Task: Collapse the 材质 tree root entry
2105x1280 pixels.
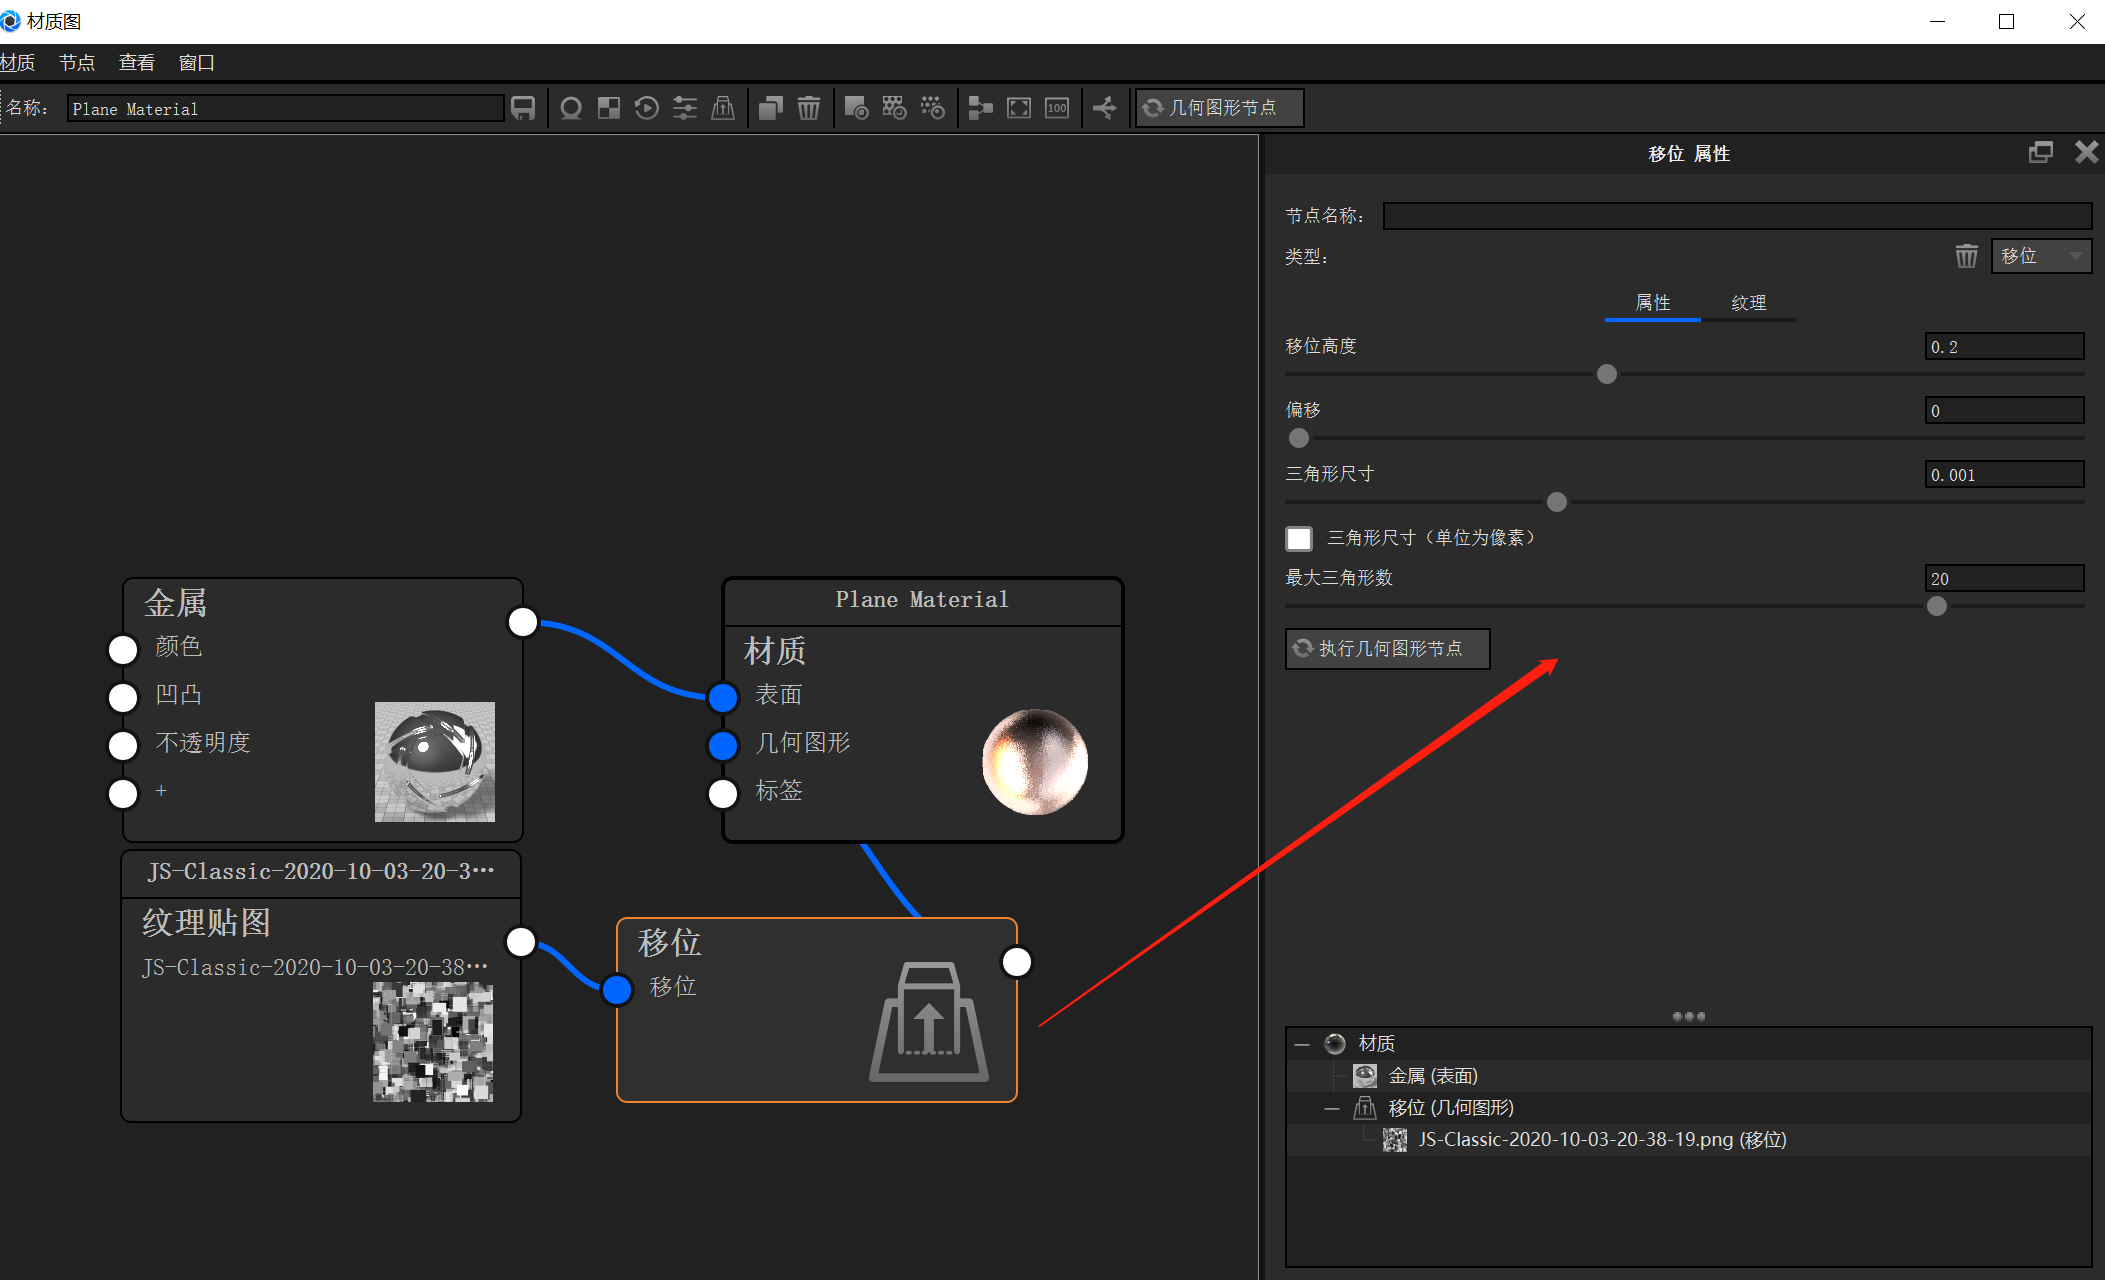Action: coord(1302,1043)
